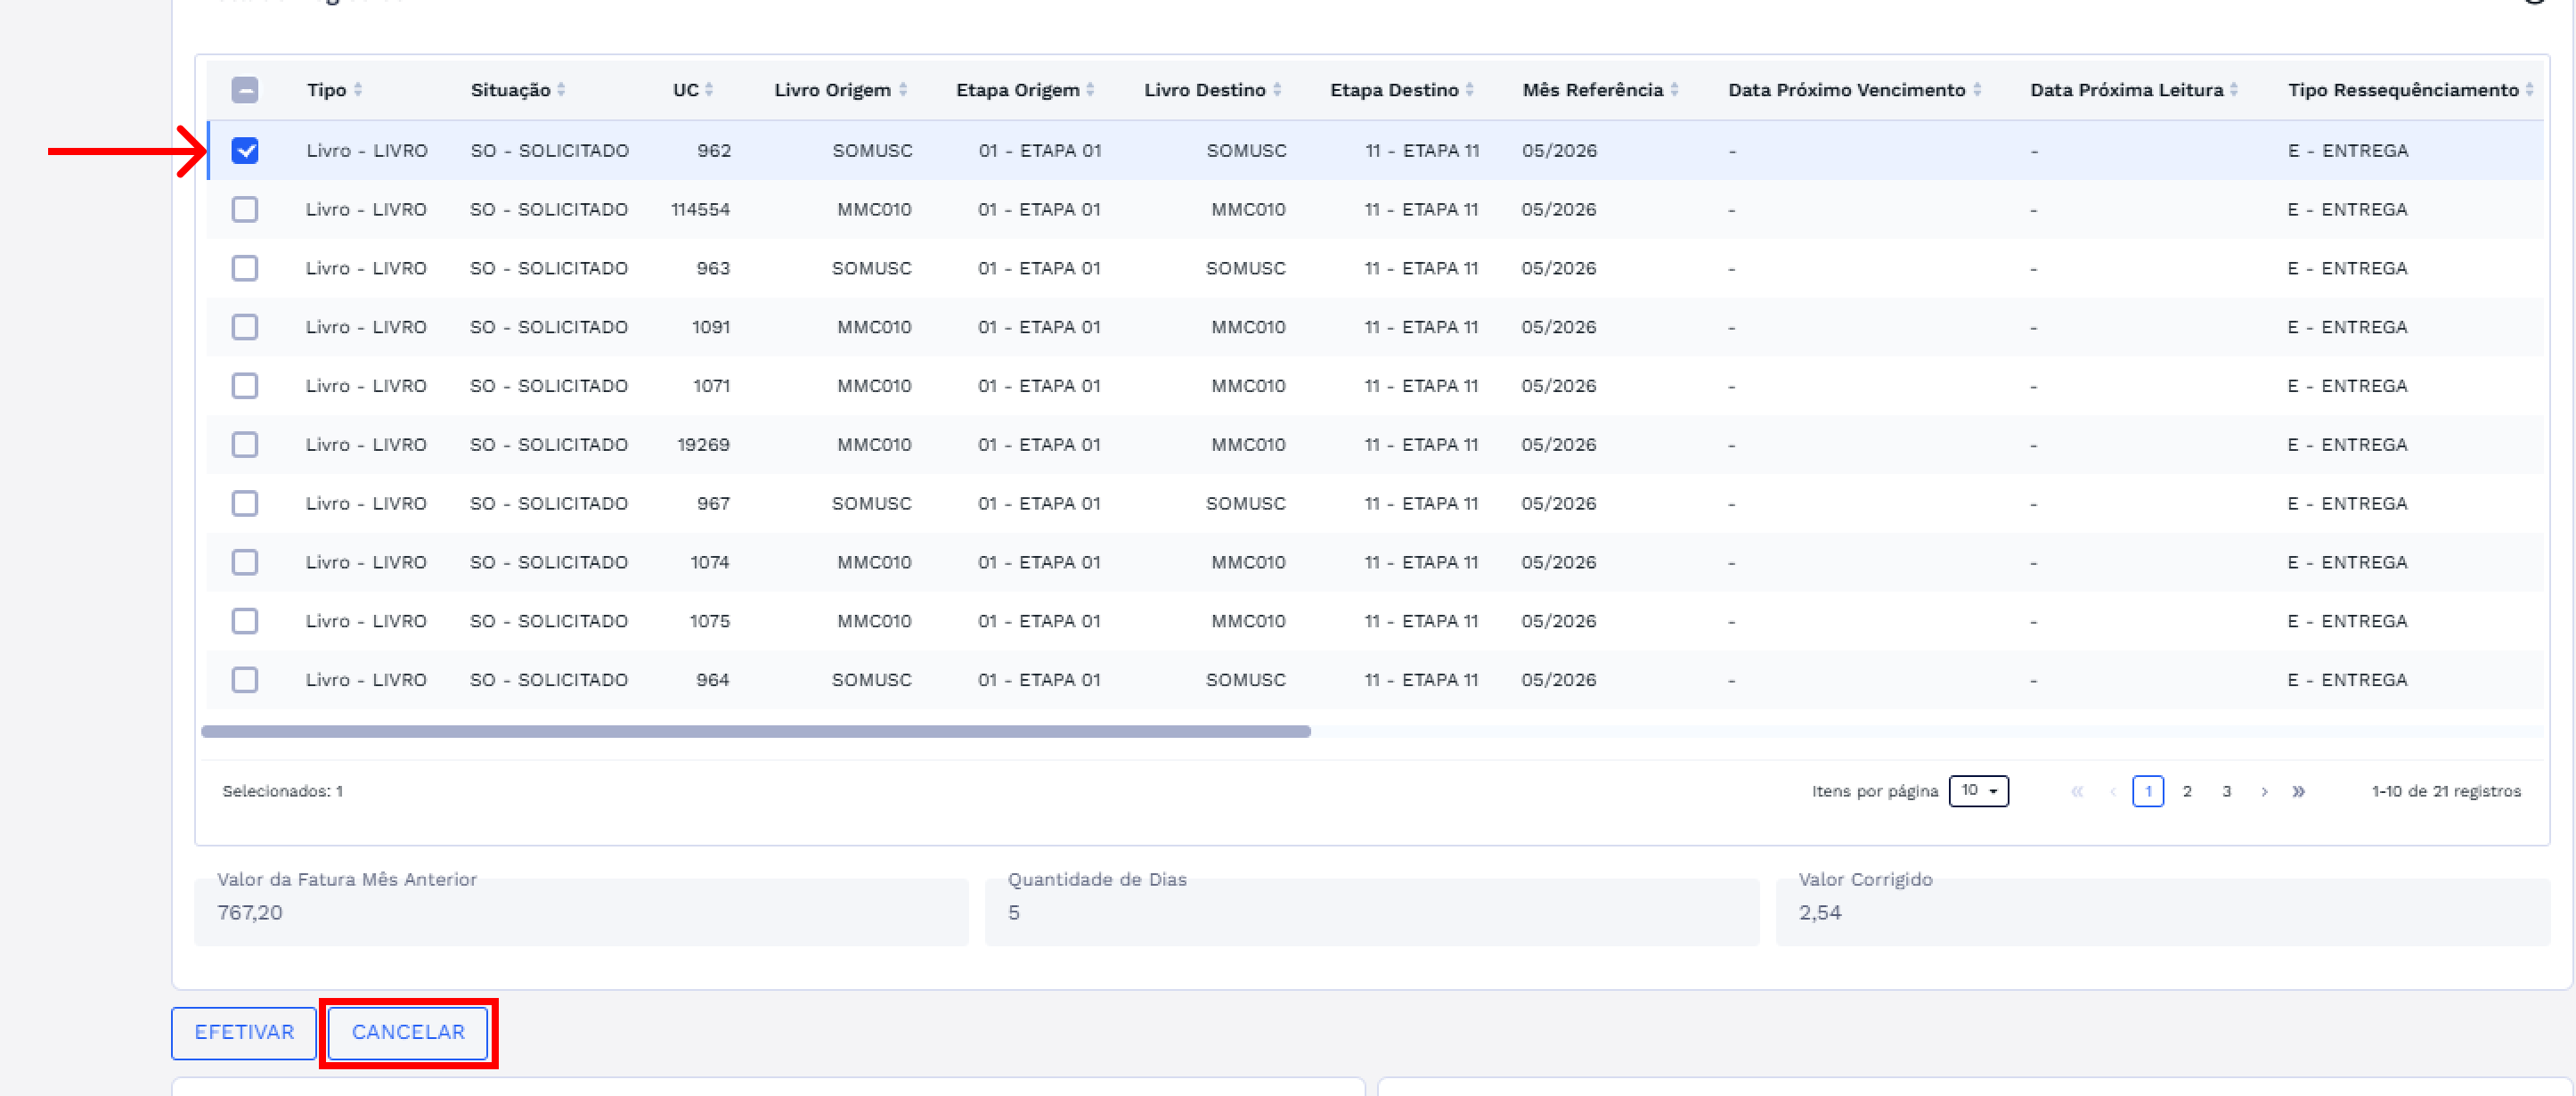
Task: Click UC value 1071 in table
Action: tap(711, 386)
